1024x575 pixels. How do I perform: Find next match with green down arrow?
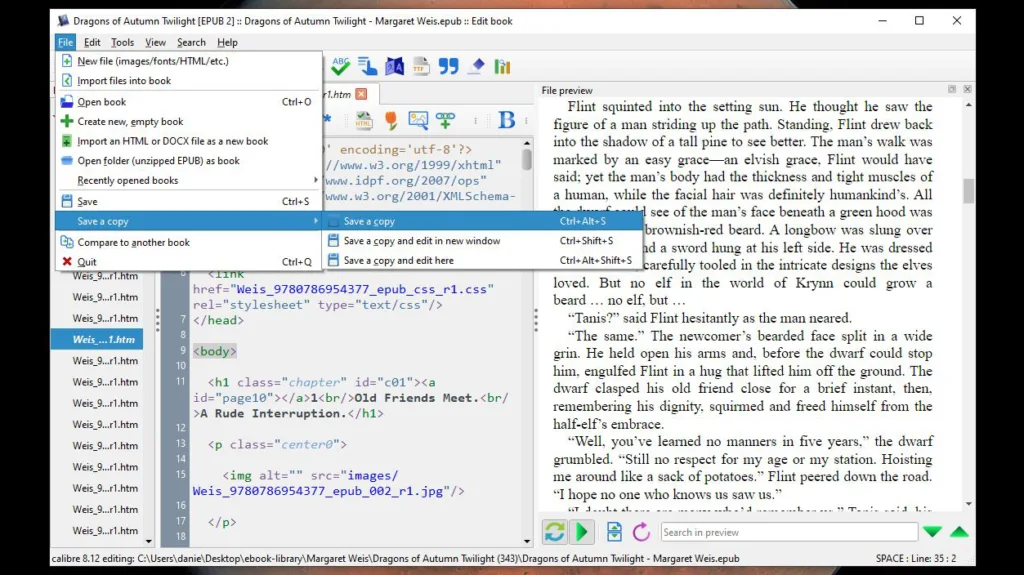pos(932,532)
